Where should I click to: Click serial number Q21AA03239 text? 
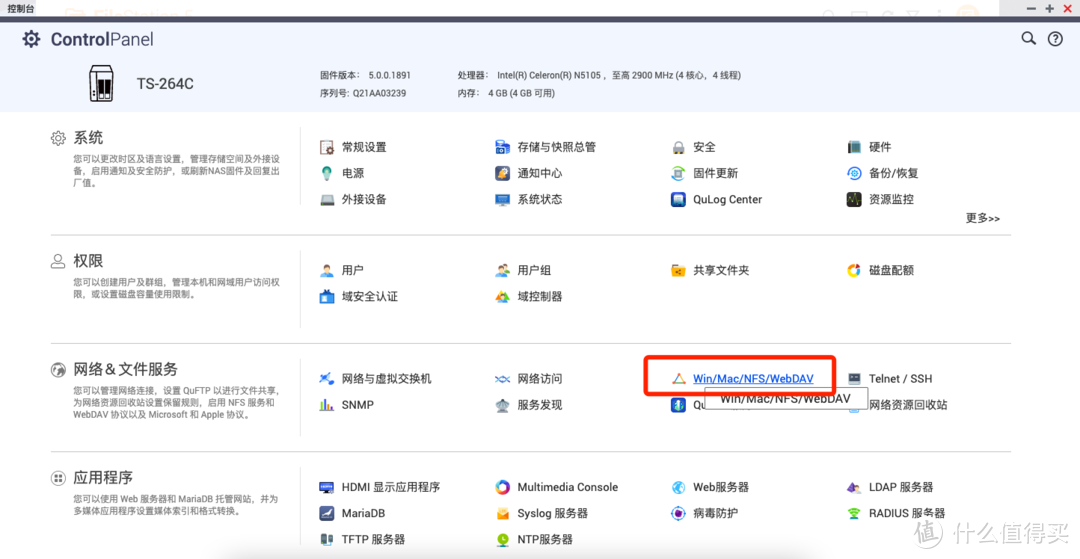[x=380, y=93]
